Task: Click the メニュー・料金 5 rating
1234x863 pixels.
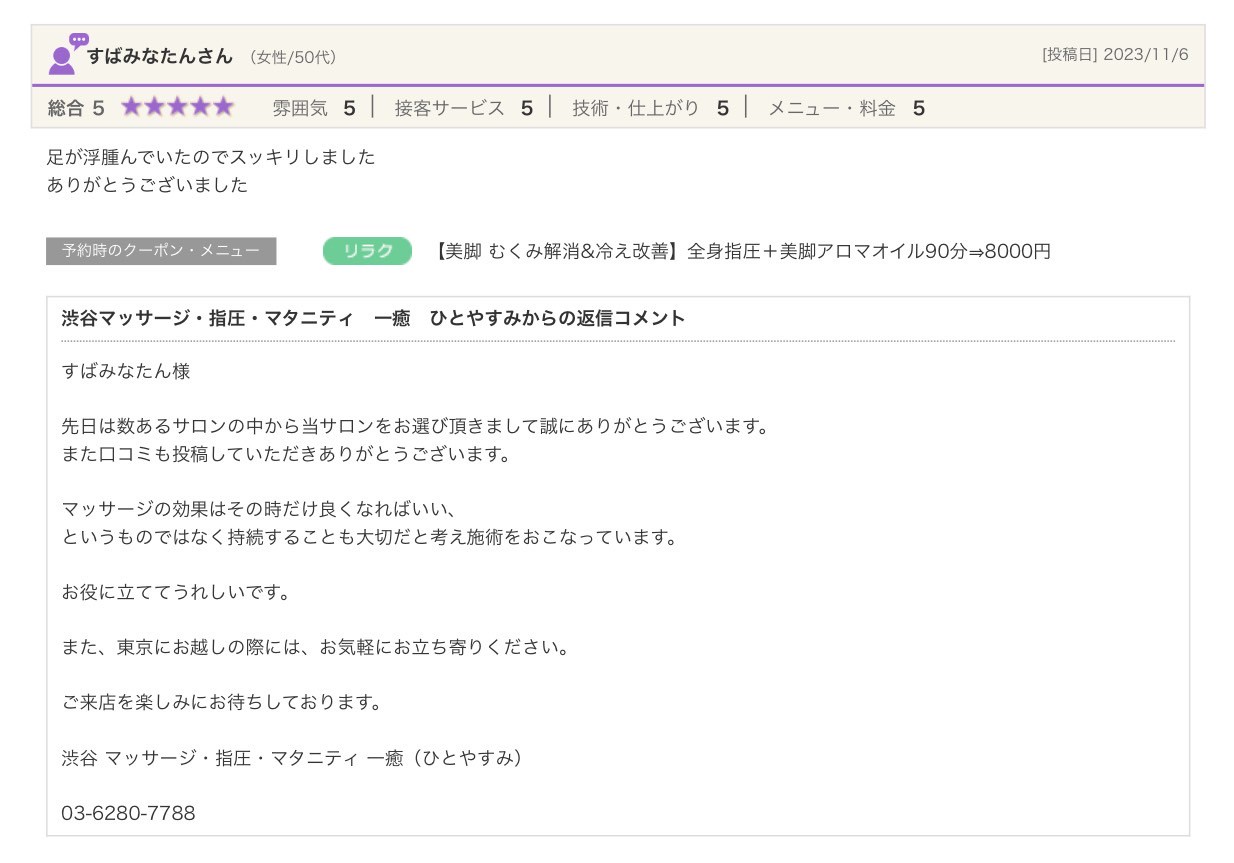Action: pyautogui.click(x=846, y=108)
